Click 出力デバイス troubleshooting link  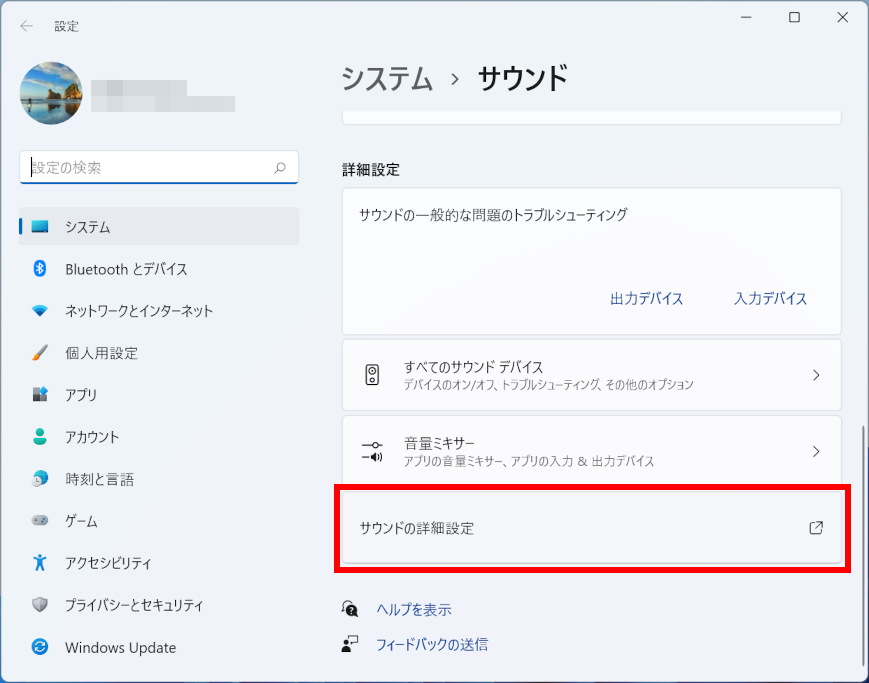tap(646, 298)
